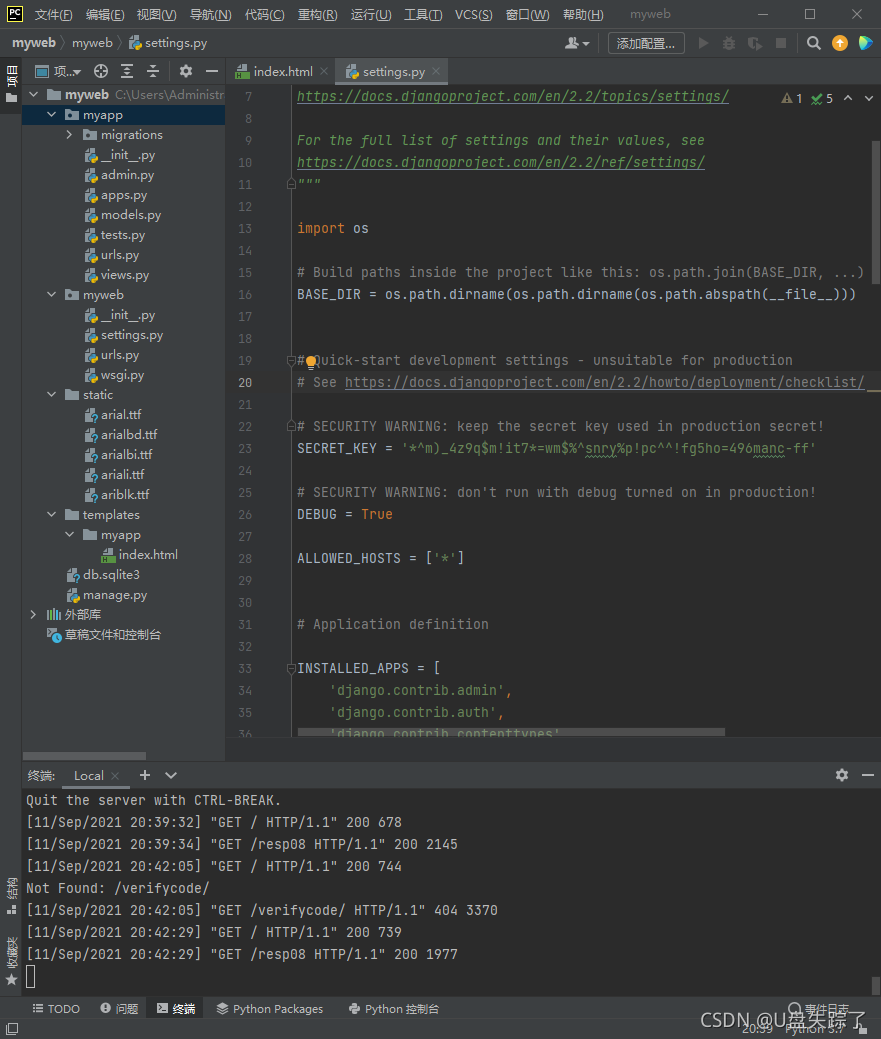This screenshot has width=881, height=1039.
Task: Open the topics/settings docs link on line 7
Action: (513, 96)
